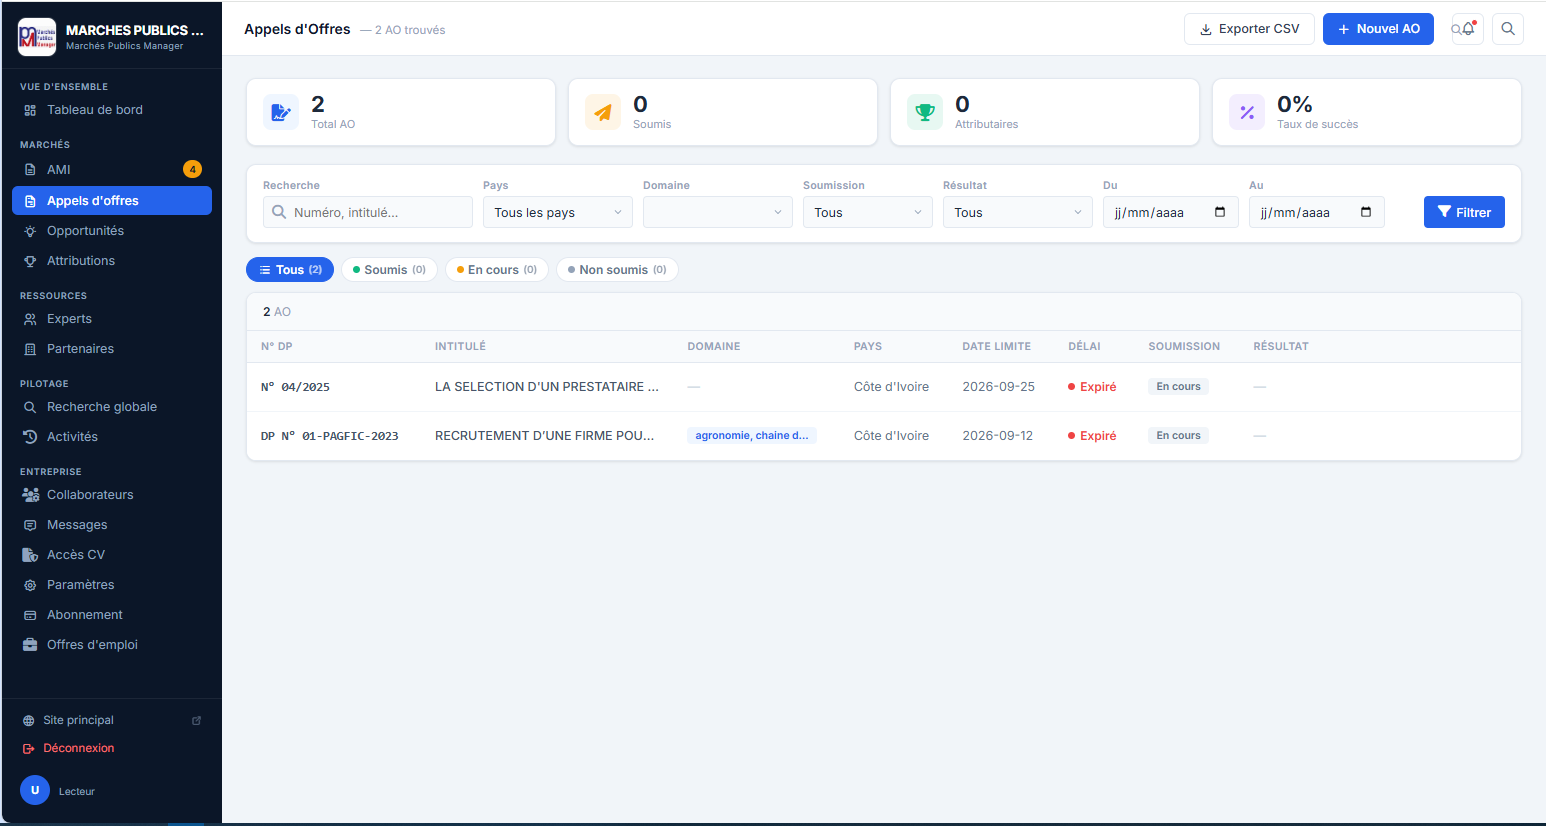Click the Taux de succès percent icon
This screenshot has height=826, width=1546.
(x=1247, y=112)
